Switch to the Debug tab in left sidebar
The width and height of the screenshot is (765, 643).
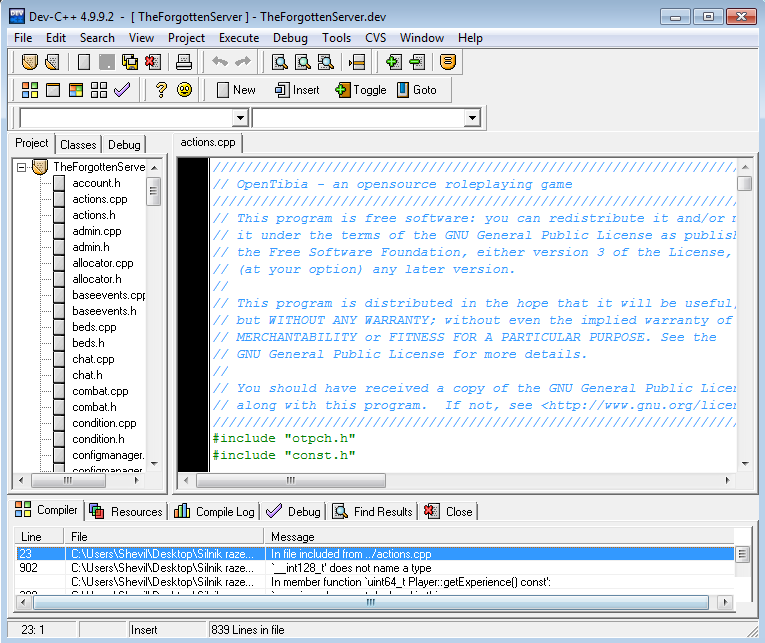pyautogui.click(x=124, y=145)
